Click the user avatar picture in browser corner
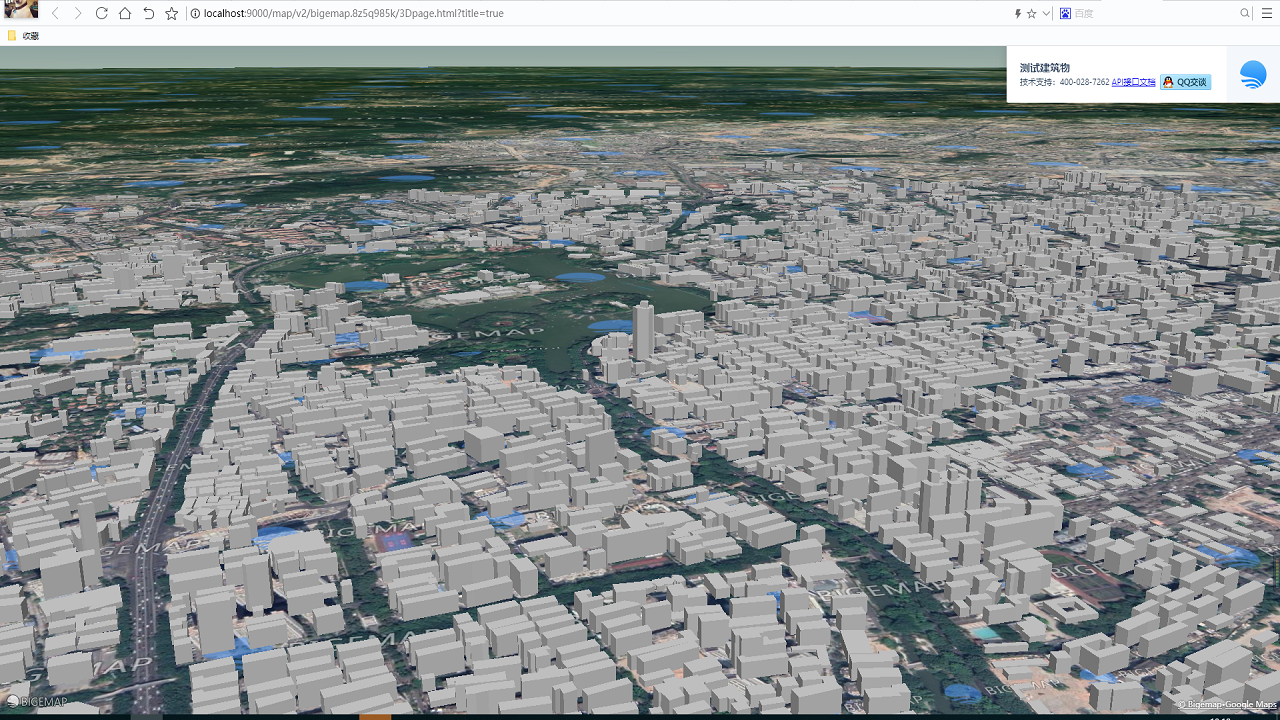Image resolution: width=1280 pixels, height=720 pixels. pos(21,10)
